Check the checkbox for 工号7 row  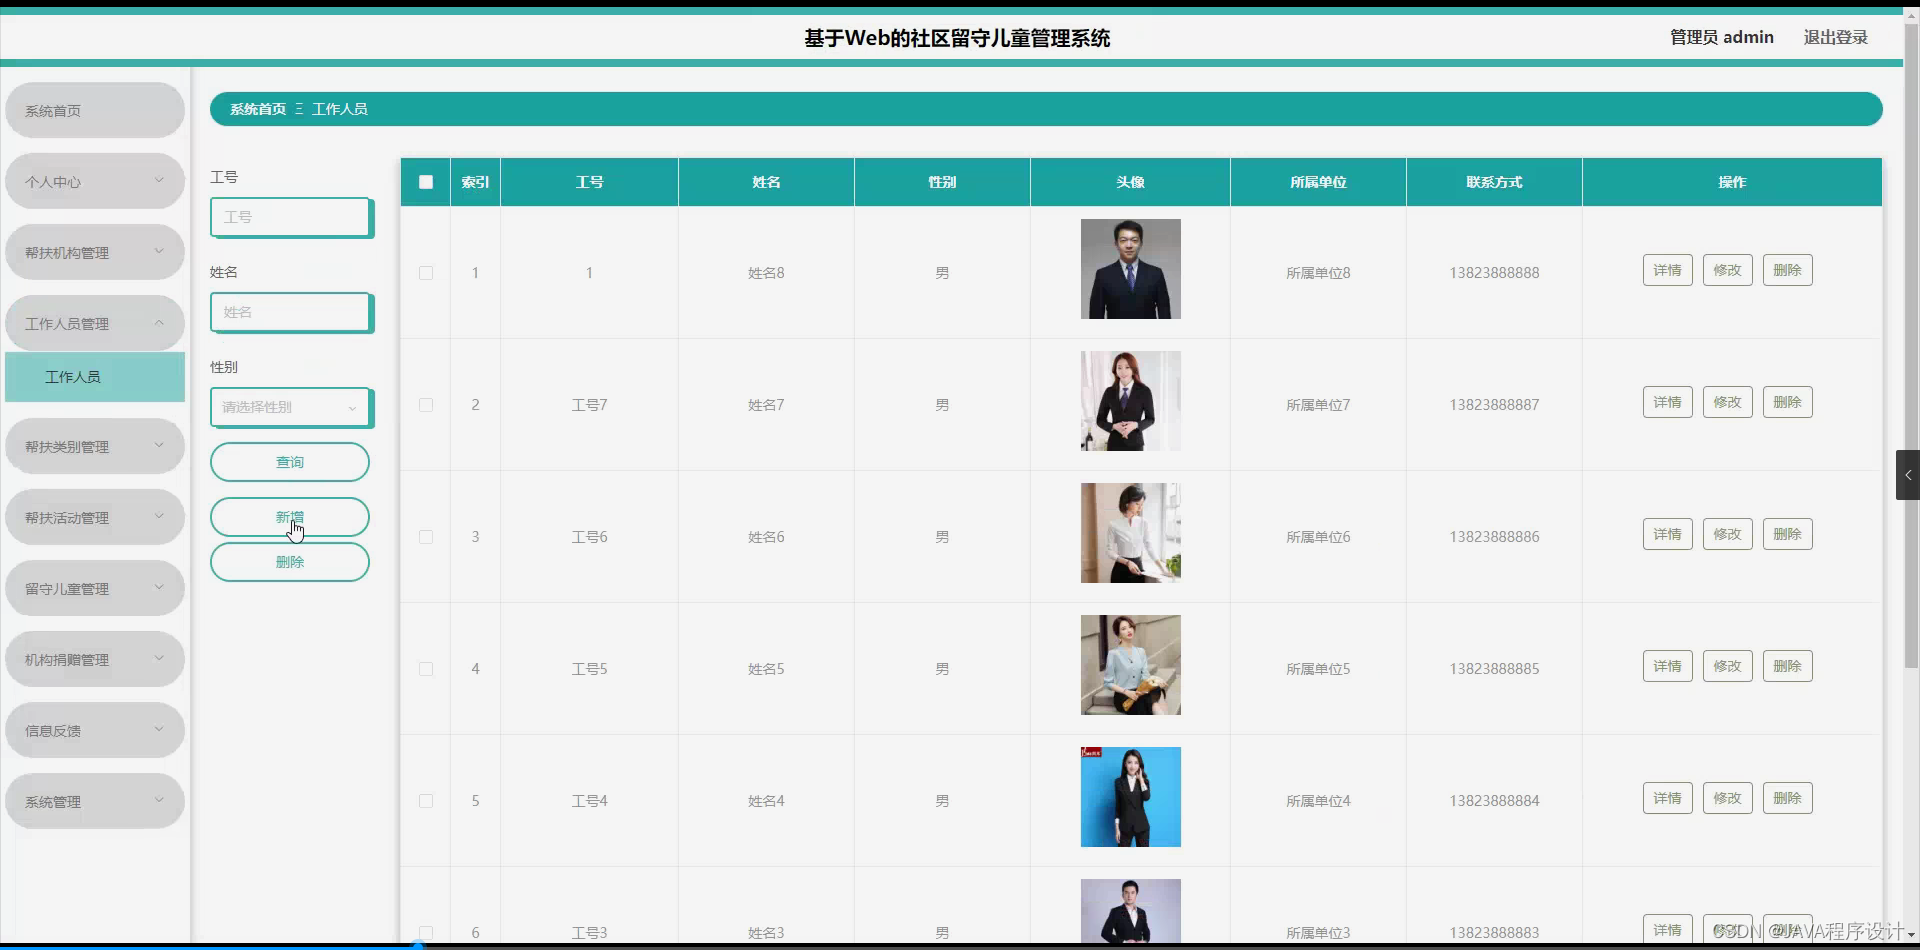(x=426, y=405)
